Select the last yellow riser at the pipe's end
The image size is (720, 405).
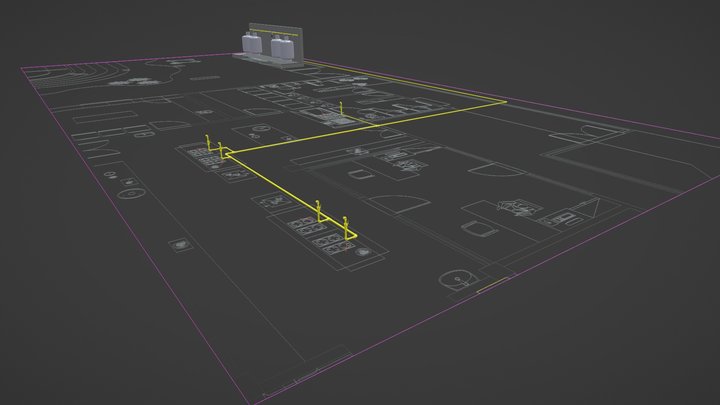tap(346, 227)
